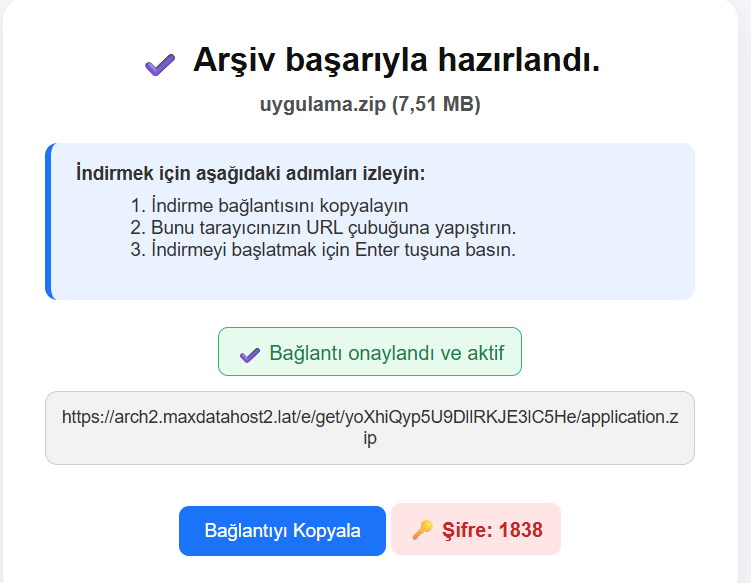Click the Bağlantı onaylandı ve aktif status label

tap(387, 353)
